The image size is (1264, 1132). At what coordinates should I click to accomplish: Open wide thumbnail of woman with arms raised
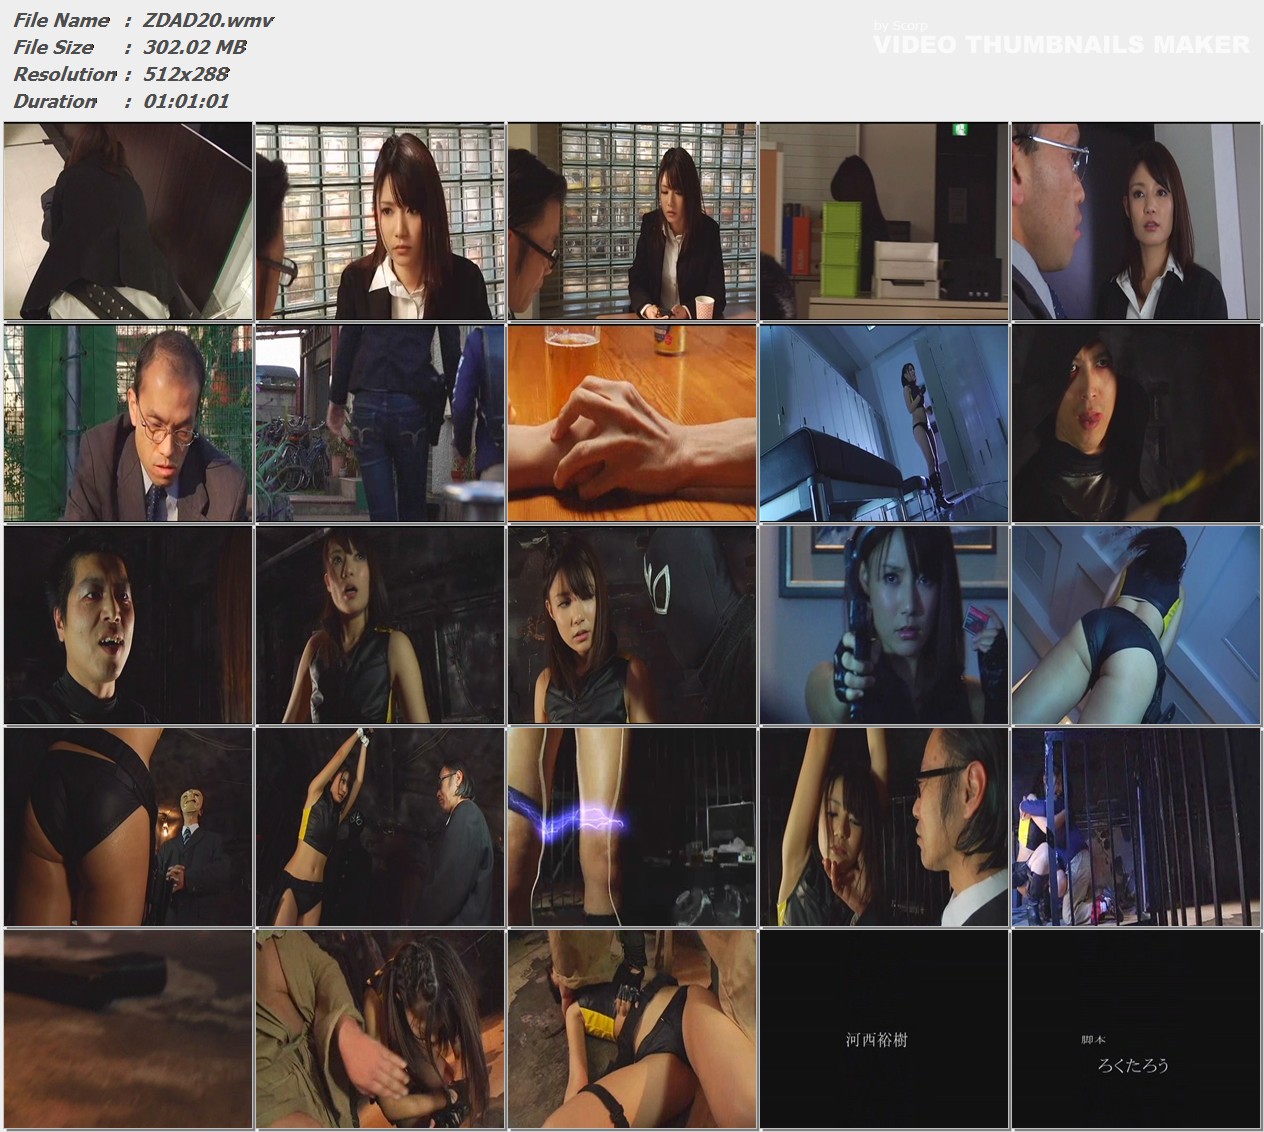pyautogui.click(x=380, y=827)
